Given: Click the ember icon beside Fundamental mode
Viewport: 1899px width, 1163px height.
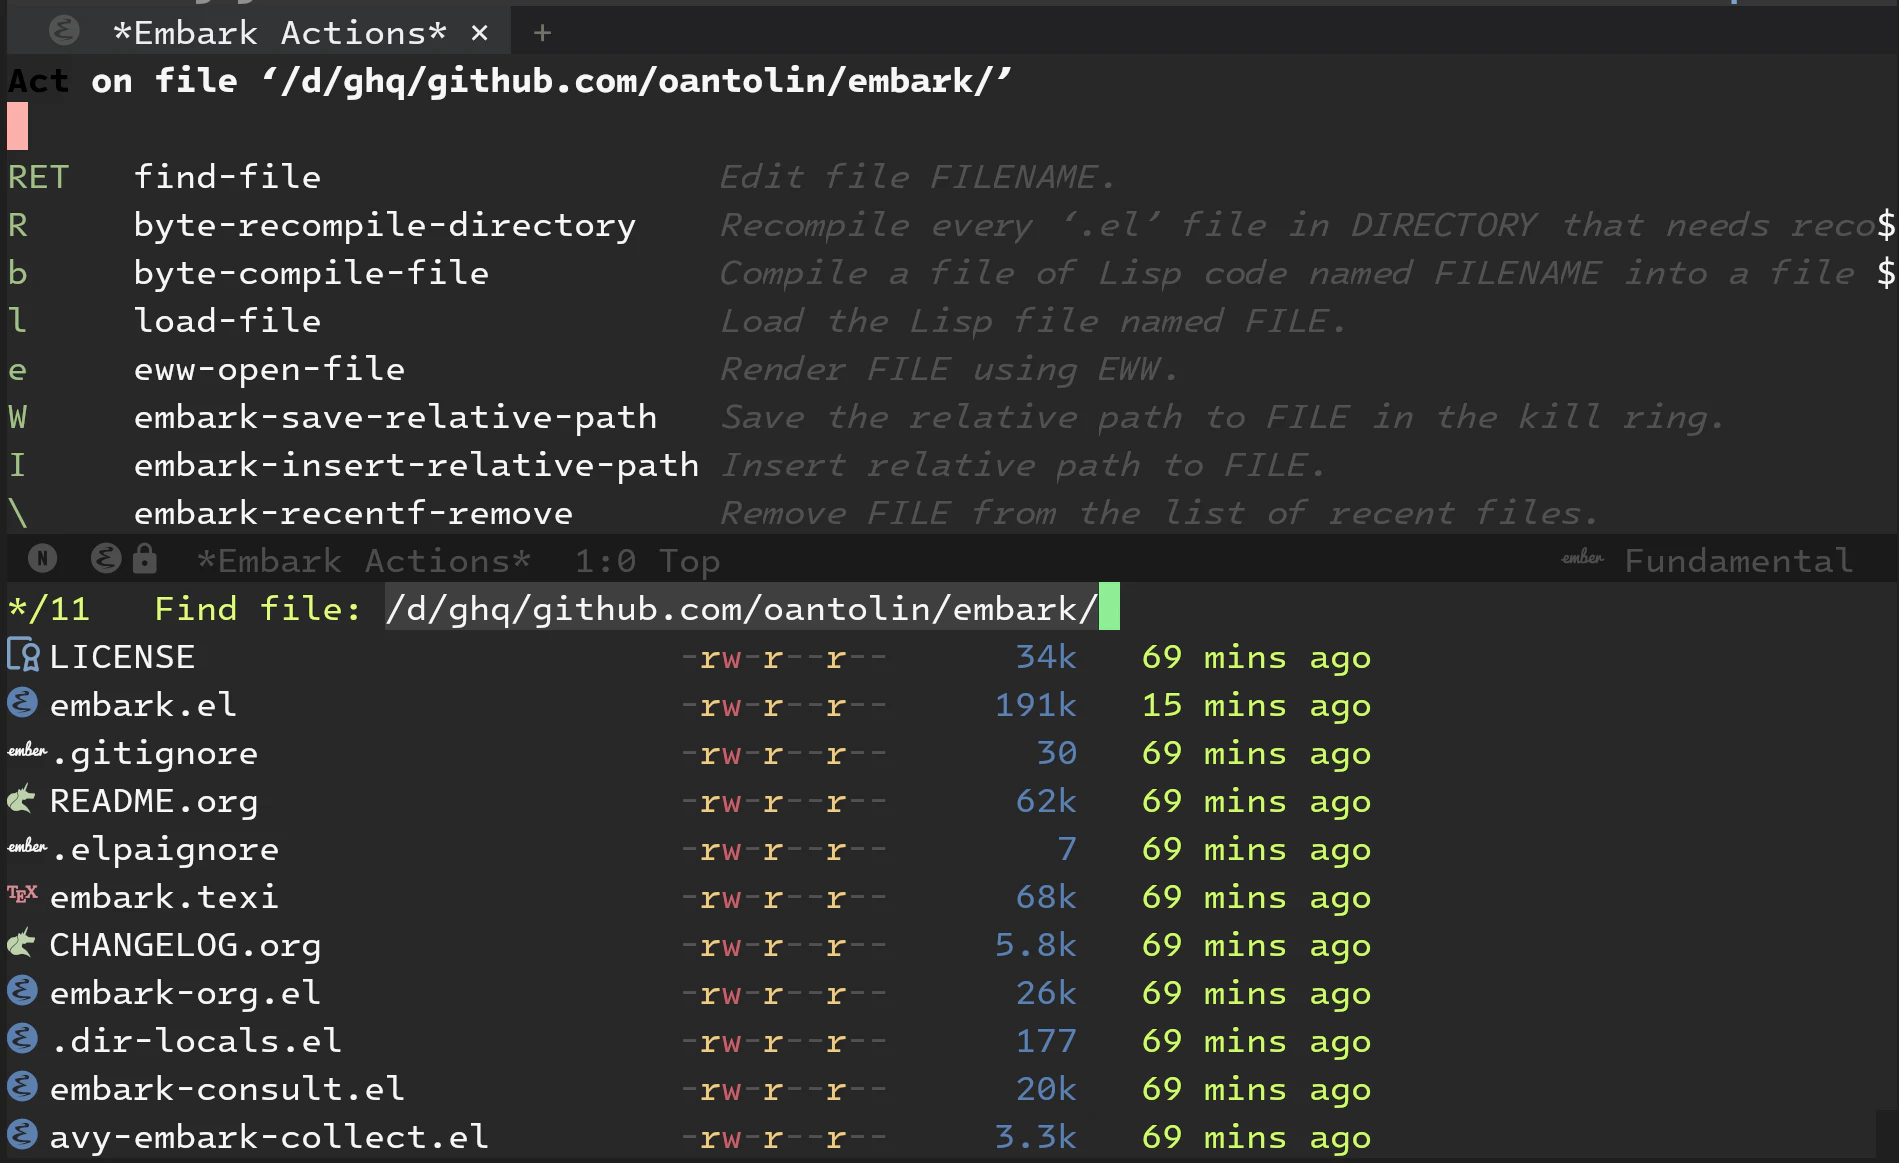Looking at the screenshot, I should click(x=1582, y=558).
